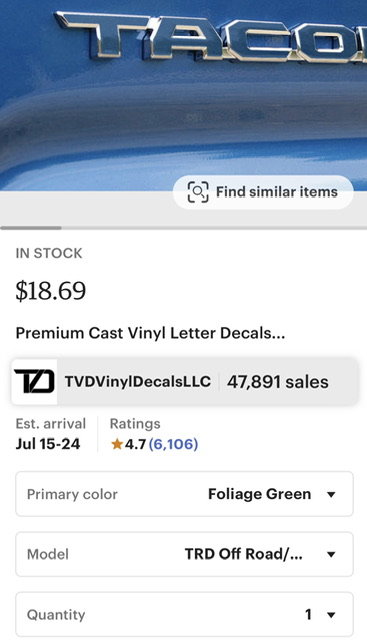Visit the TVDVinylDecalsLLC shop name
The height and width of the screenshot is (640, 367).
pyautogui.click(x=138, y=382)
